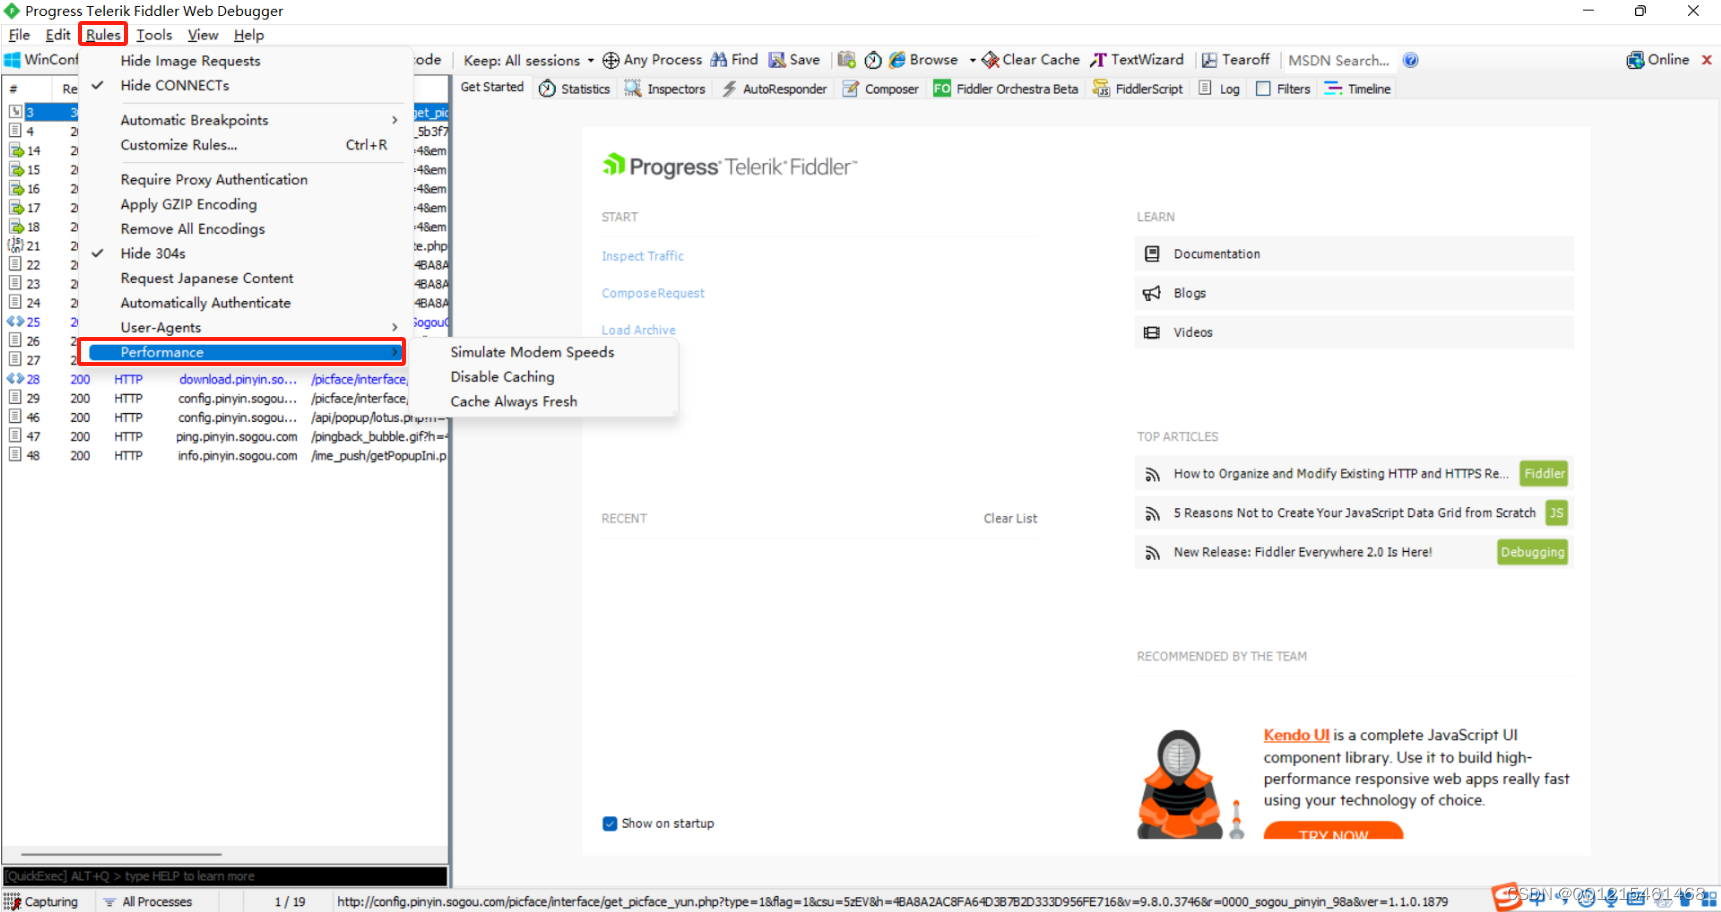Click Load Archive link
Screen dimensions: 1721x912
[x=638, y=330]
